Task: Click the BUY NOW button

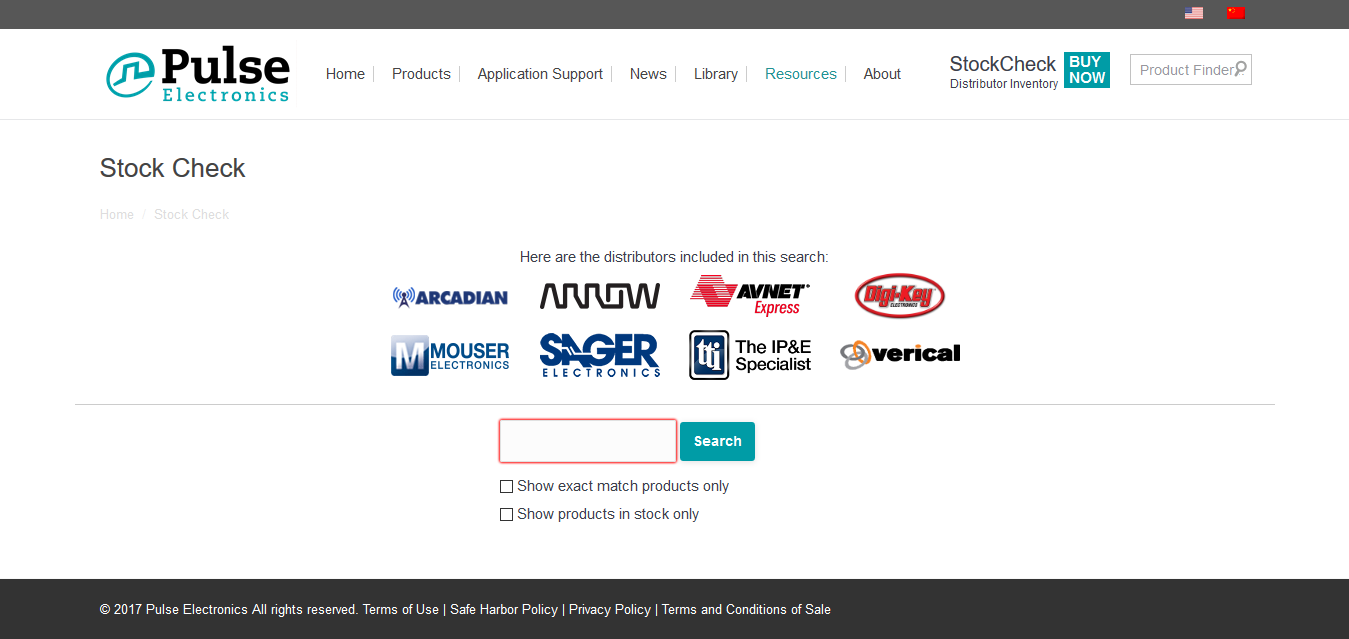Action: [x=1086, y=70]
